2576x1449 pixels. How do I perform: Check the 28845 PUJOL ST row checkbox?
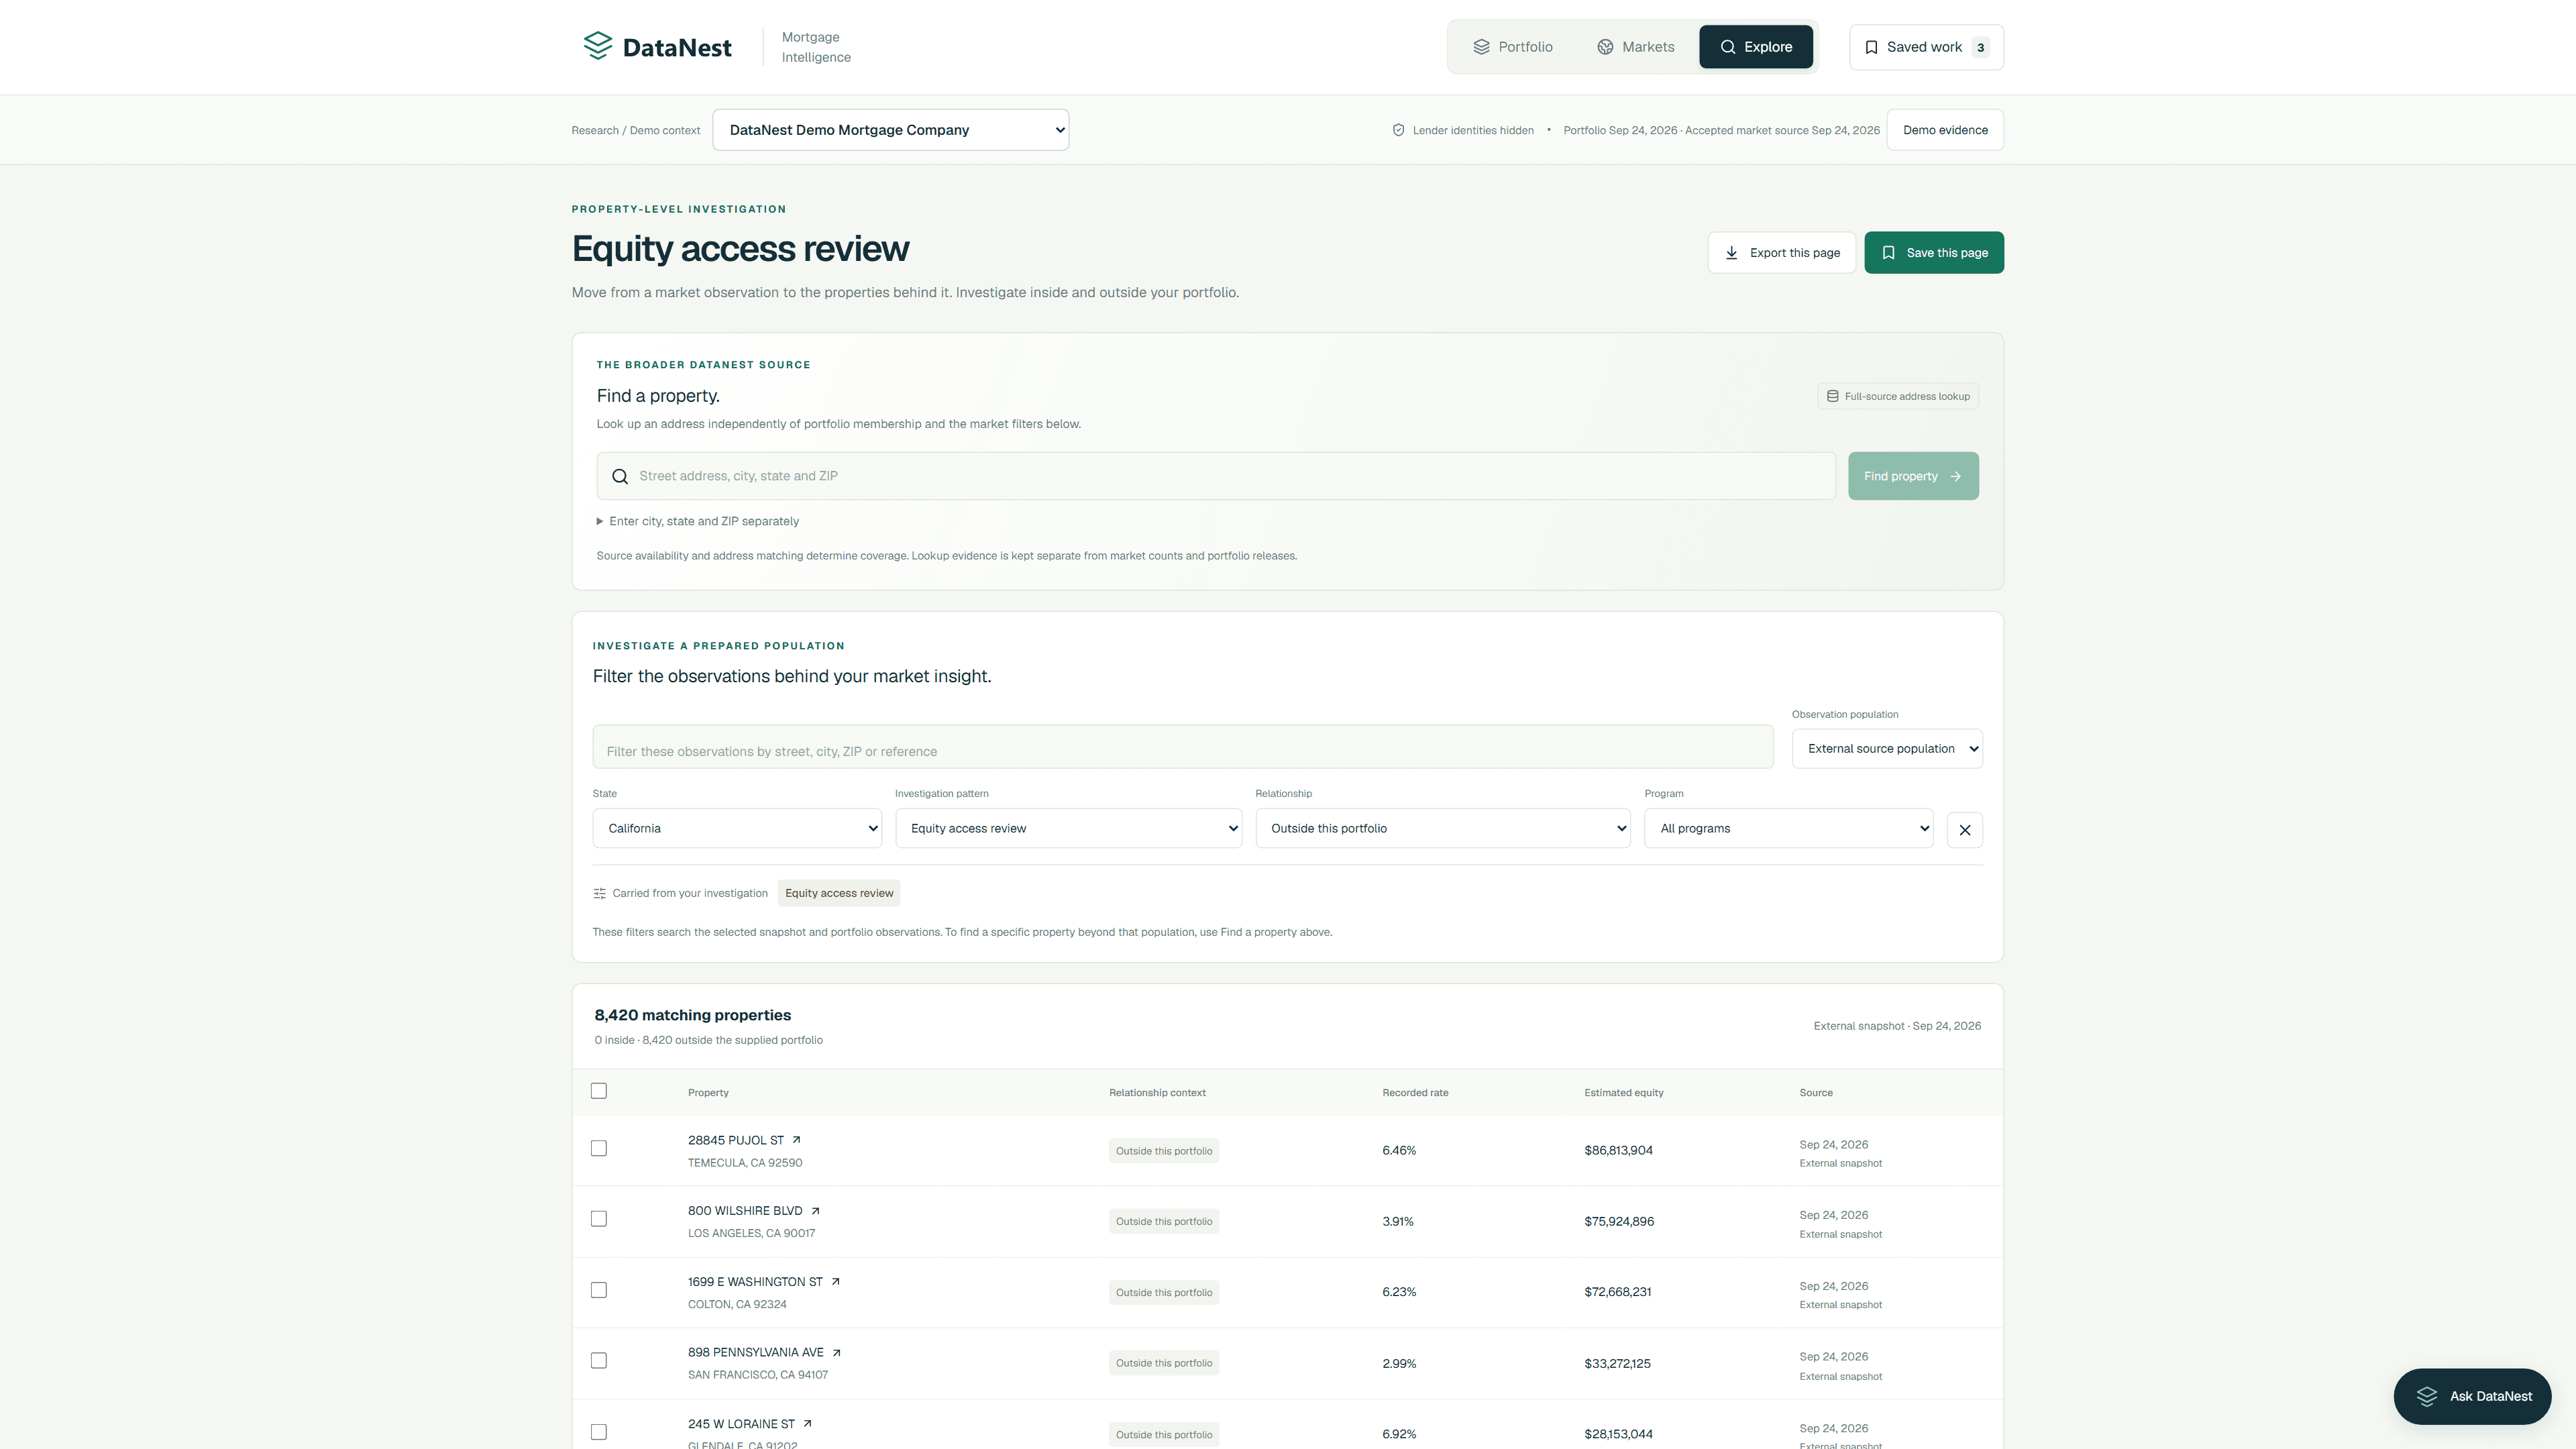598,1148
